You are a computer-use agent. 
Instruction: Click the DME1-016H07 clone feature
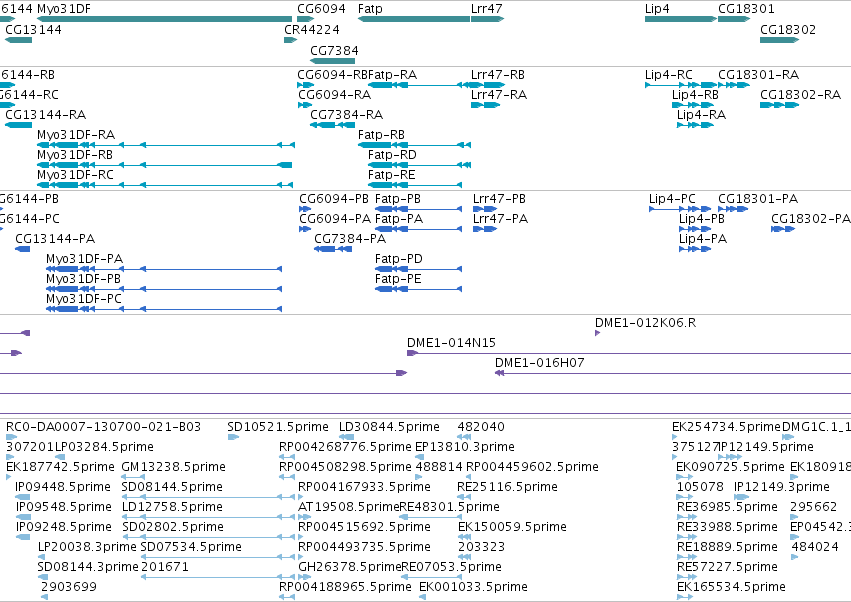click(x=673, y=373)
